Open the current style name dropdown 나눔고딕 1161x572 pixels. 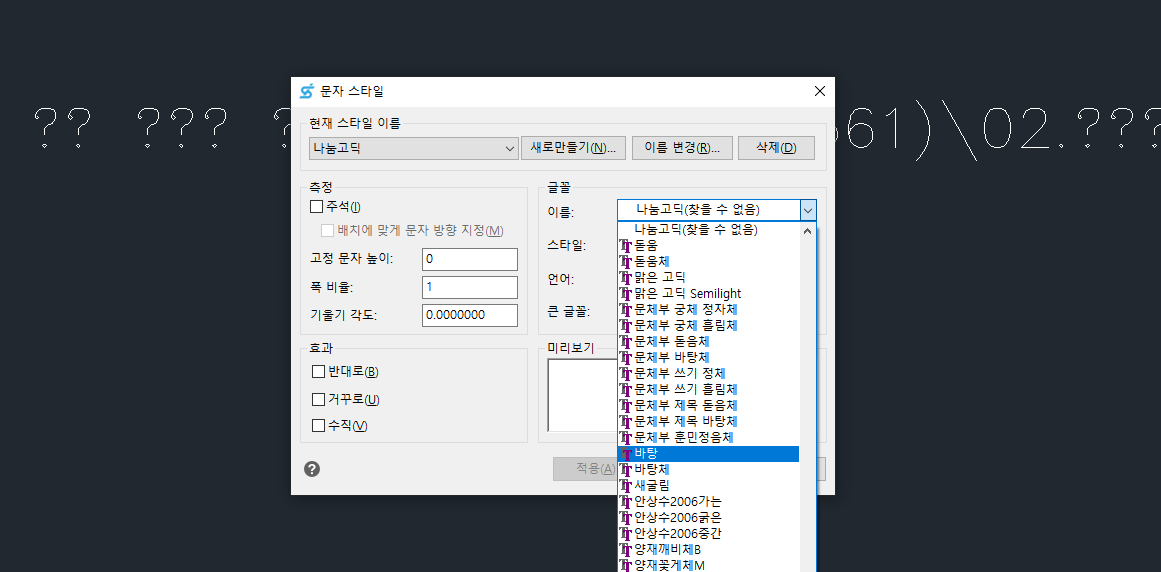point(414,148)
